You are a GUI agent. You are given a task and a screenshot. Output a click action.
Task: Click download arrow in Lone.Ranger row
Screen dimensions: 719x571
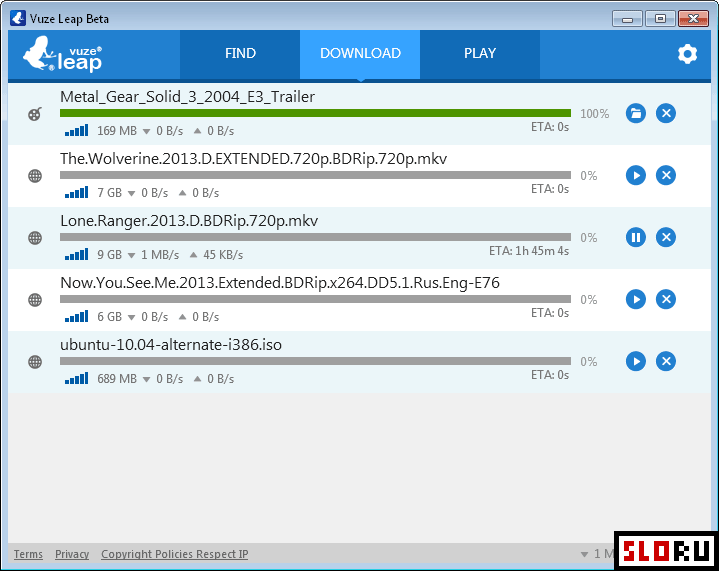point(132,255)
